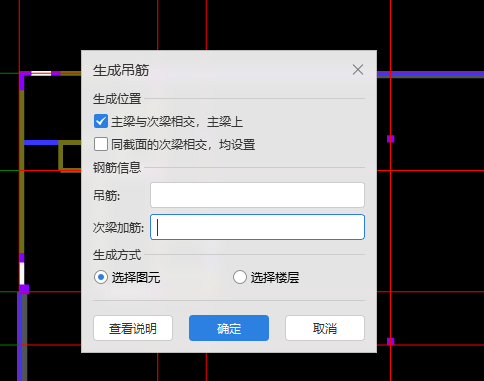Open 查看说明 help button
Screen dimensions: 484x381
click(x=133, y=328)
